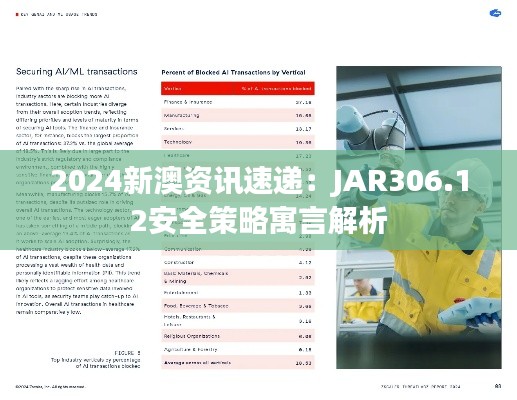This screenshot has width=517, height=400.
Task: Select the 'Construction' table row label
Action: click(179, 262)
